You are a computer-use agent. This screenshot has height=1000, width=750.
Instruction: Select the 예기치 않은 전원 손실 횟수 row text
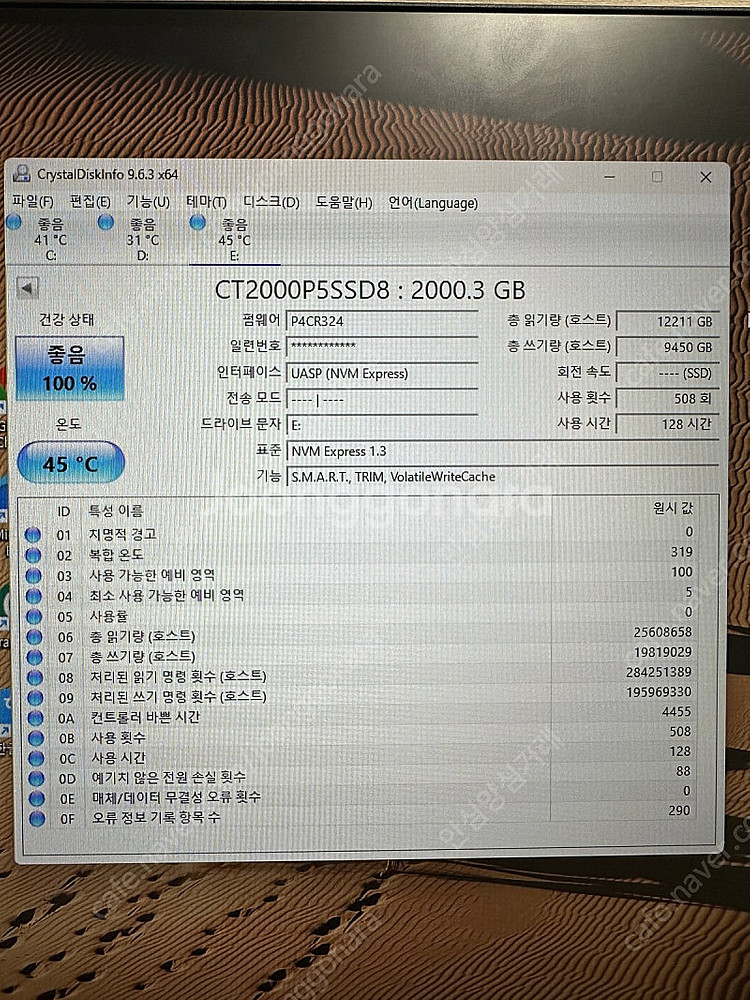[169, 777]
